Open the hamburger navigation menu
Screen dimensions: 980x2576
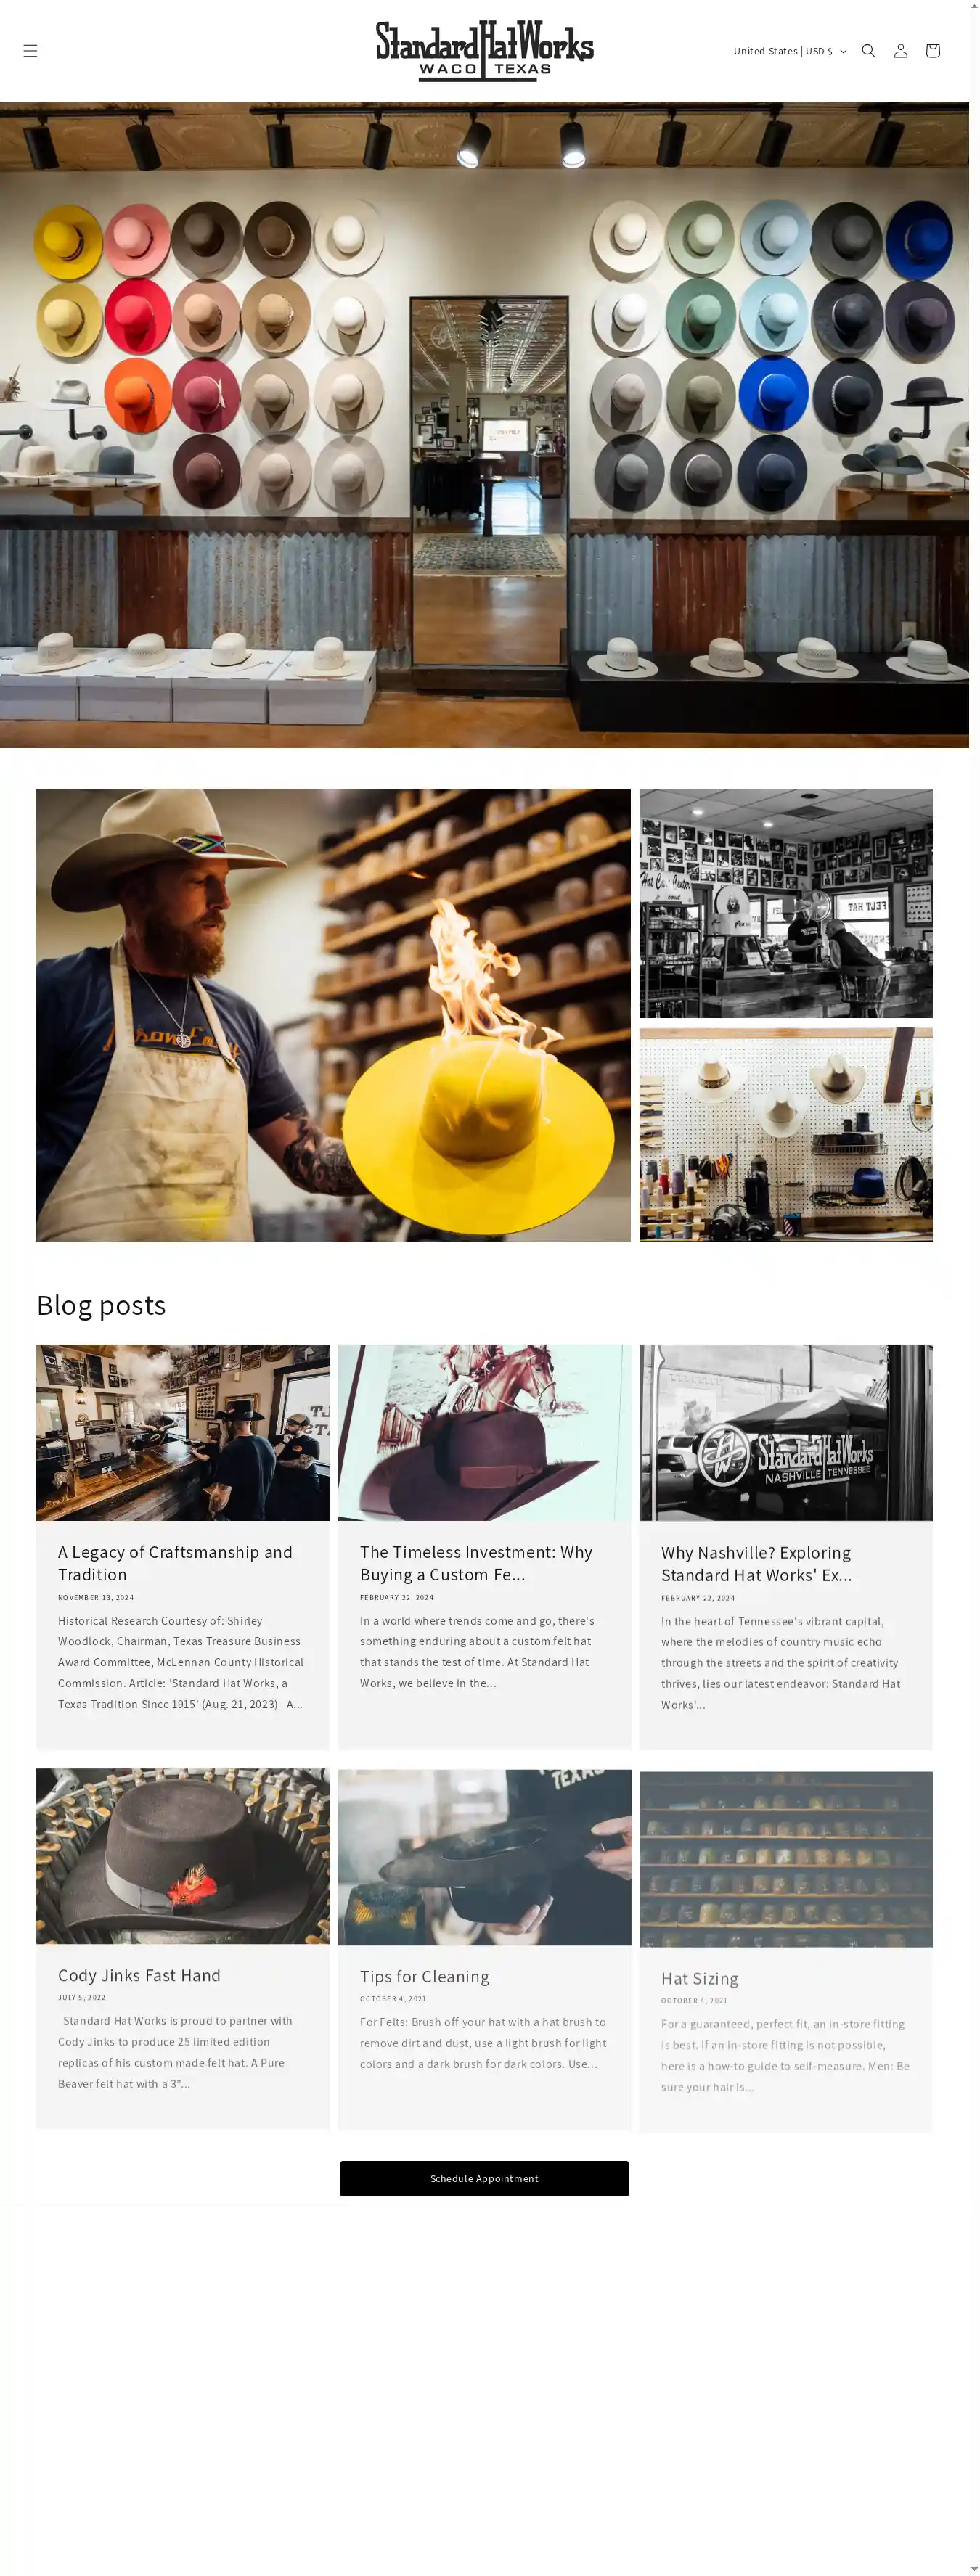(30, 51)
